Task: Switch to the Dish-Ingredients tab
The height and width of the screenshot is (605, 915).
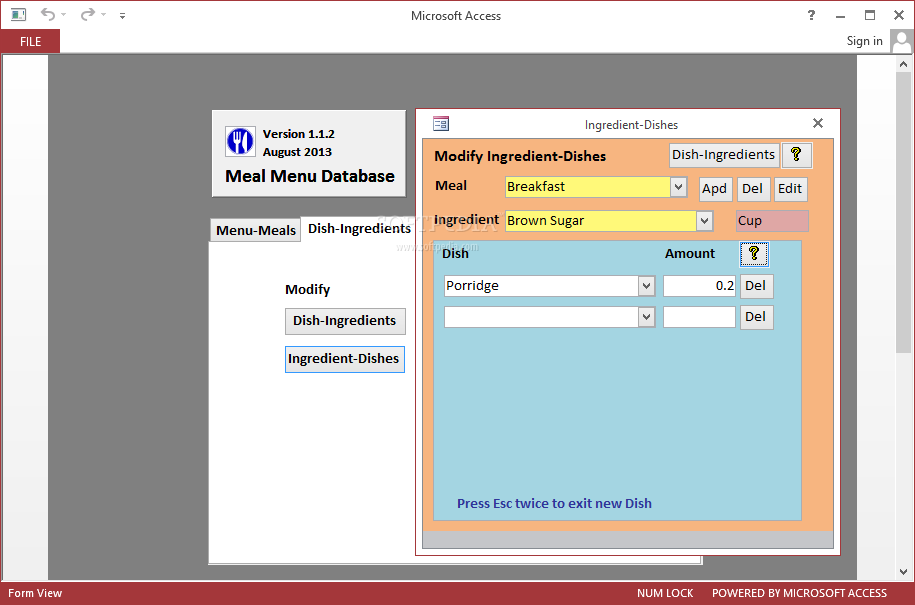Action: pyautogui.click(x=359, y=229)
